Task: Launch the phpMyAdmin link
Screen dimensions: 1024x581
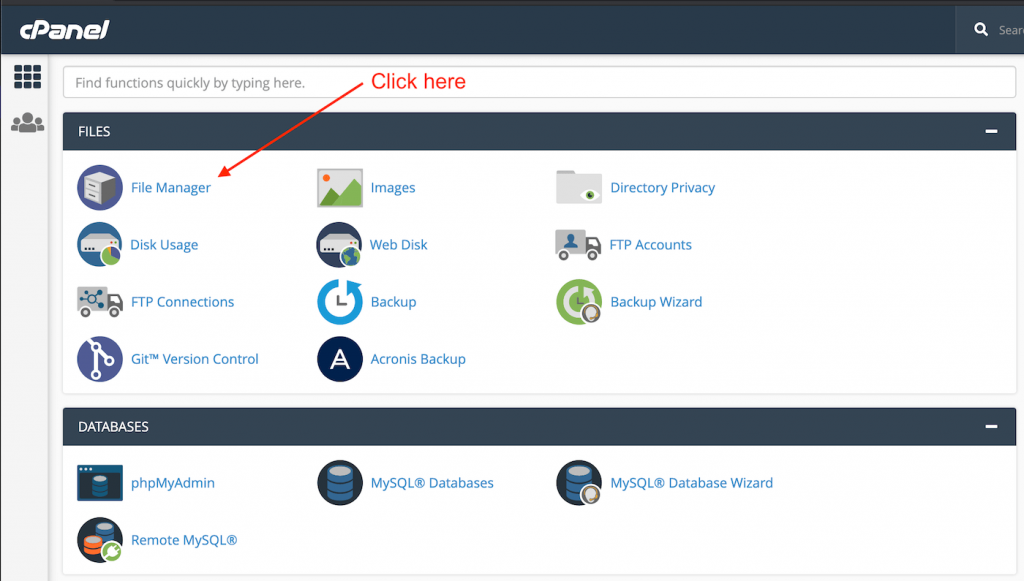Action: 172,483
